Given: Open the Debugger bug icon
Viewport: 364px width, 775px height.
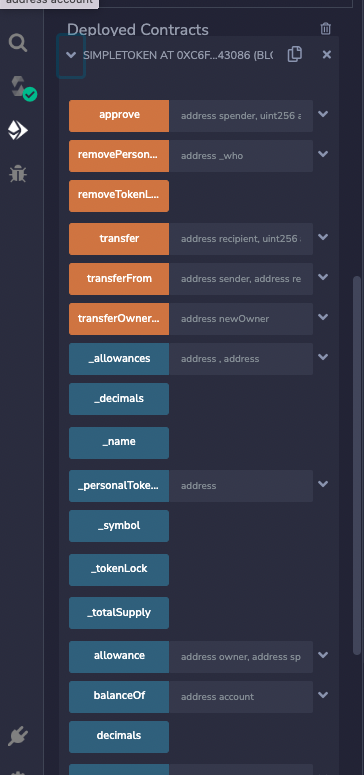Looking at the screenshot, I should tap(18, 174).
